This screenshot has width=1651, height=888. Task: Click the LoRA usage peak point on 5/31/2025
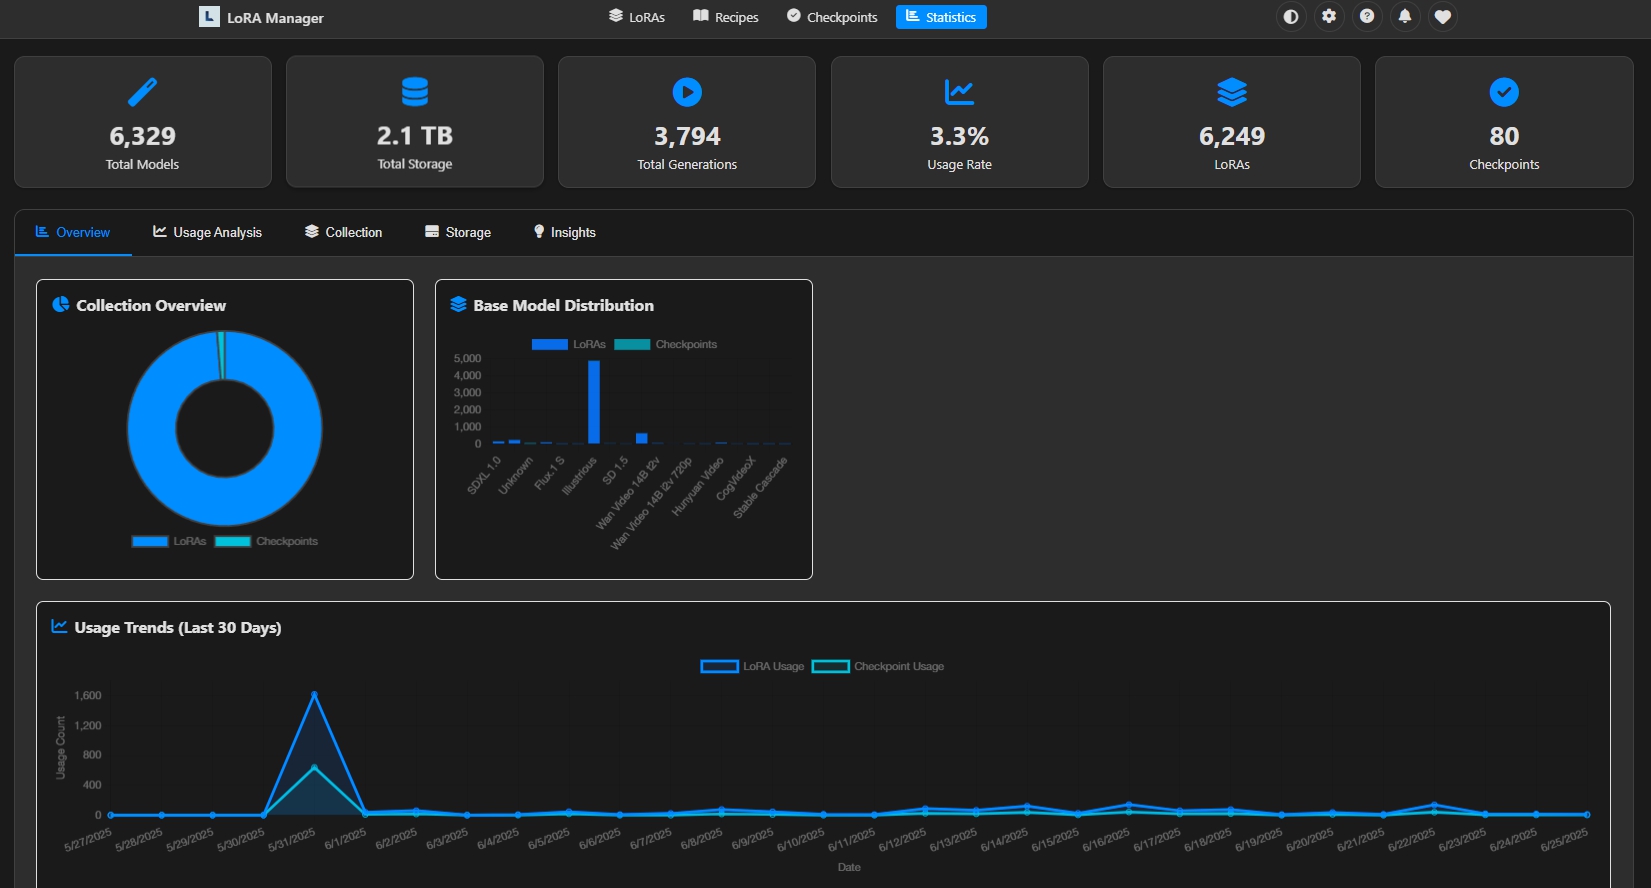tap(314, 694)
